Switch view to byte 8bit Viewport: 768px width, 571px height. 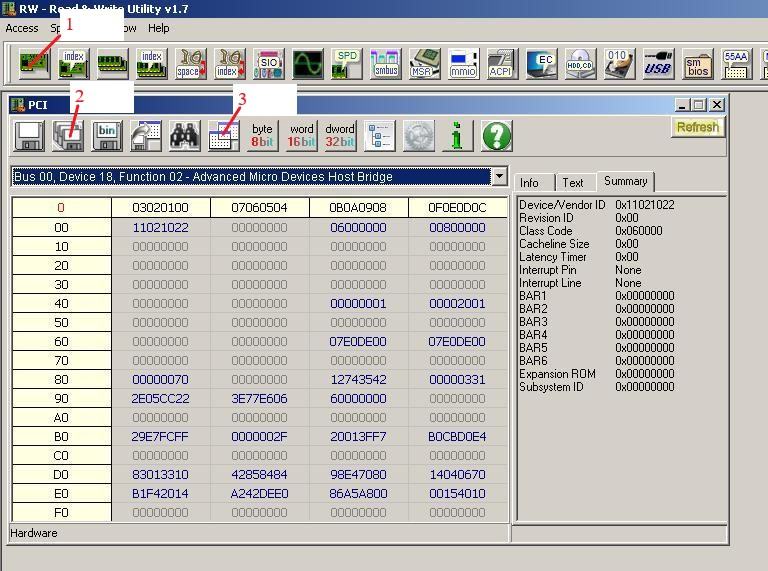pyautogui.click(x=263, y=136)
